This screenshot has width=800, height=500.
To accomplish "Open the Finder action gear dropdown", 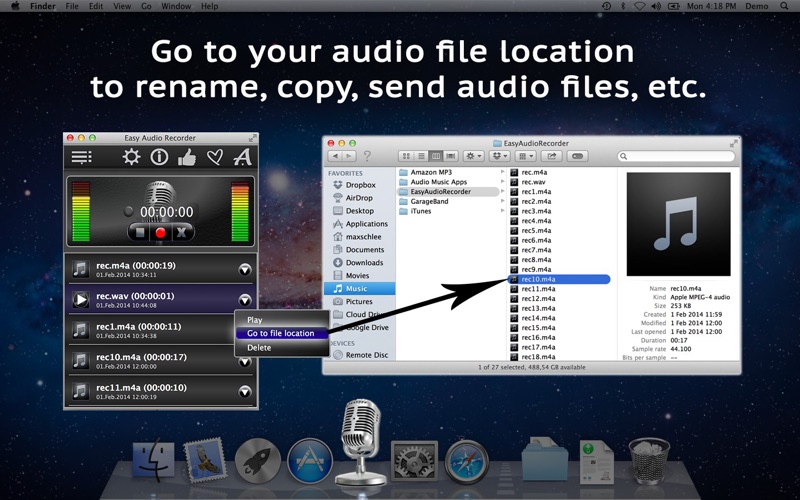I will pos(473,156).
